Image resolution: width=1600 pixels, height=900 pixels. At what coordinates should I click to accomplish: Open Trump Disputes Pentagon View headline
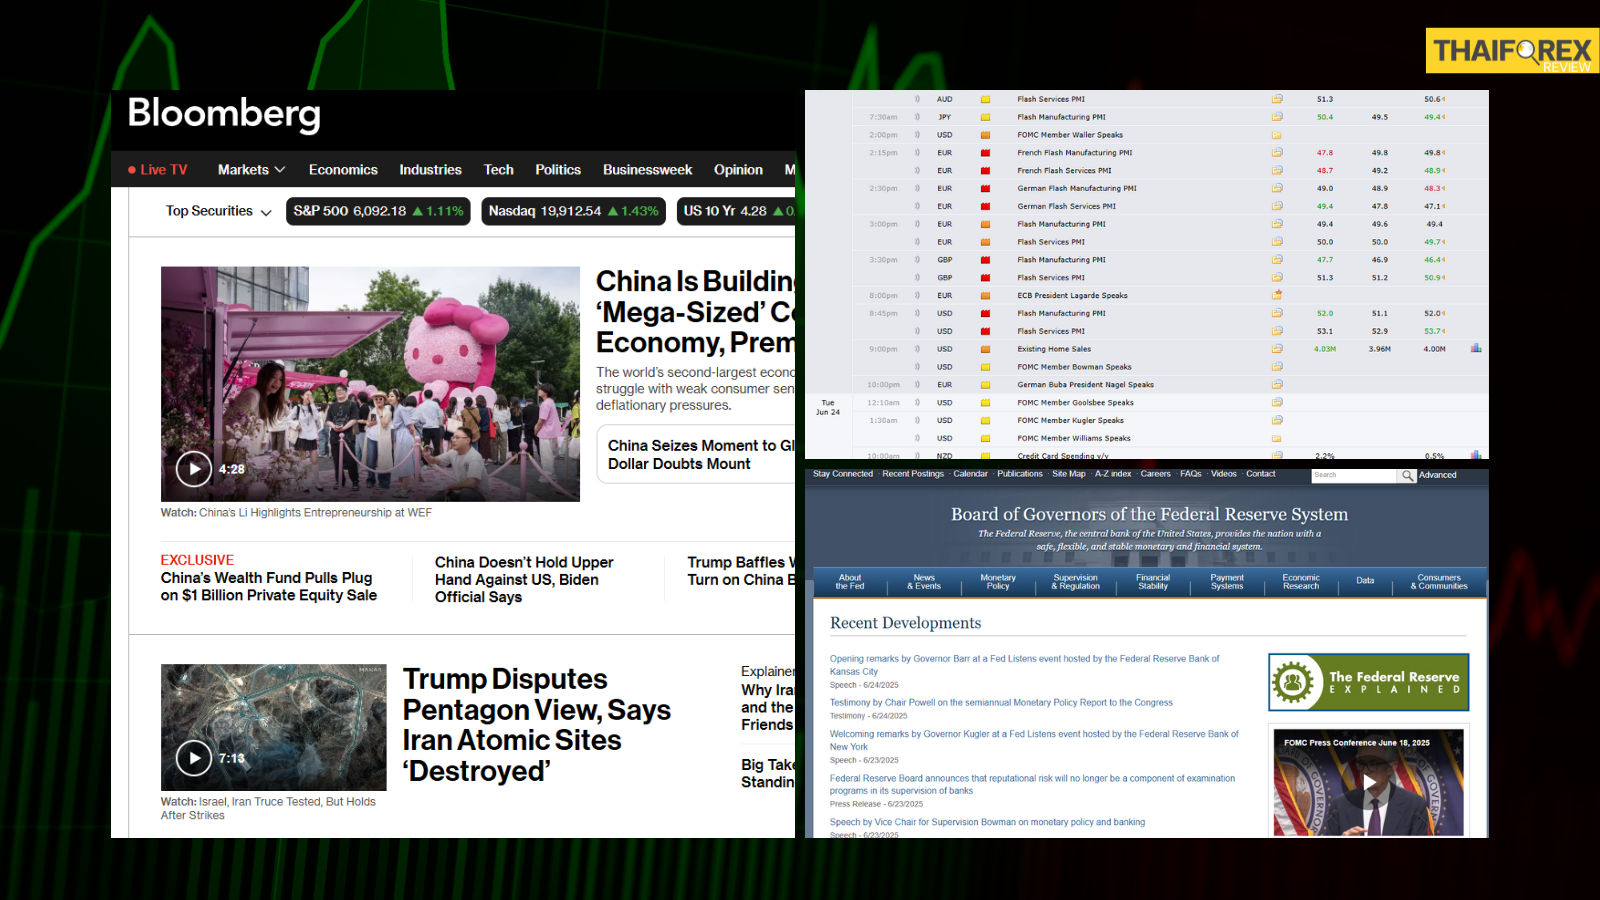pos(537,725)
